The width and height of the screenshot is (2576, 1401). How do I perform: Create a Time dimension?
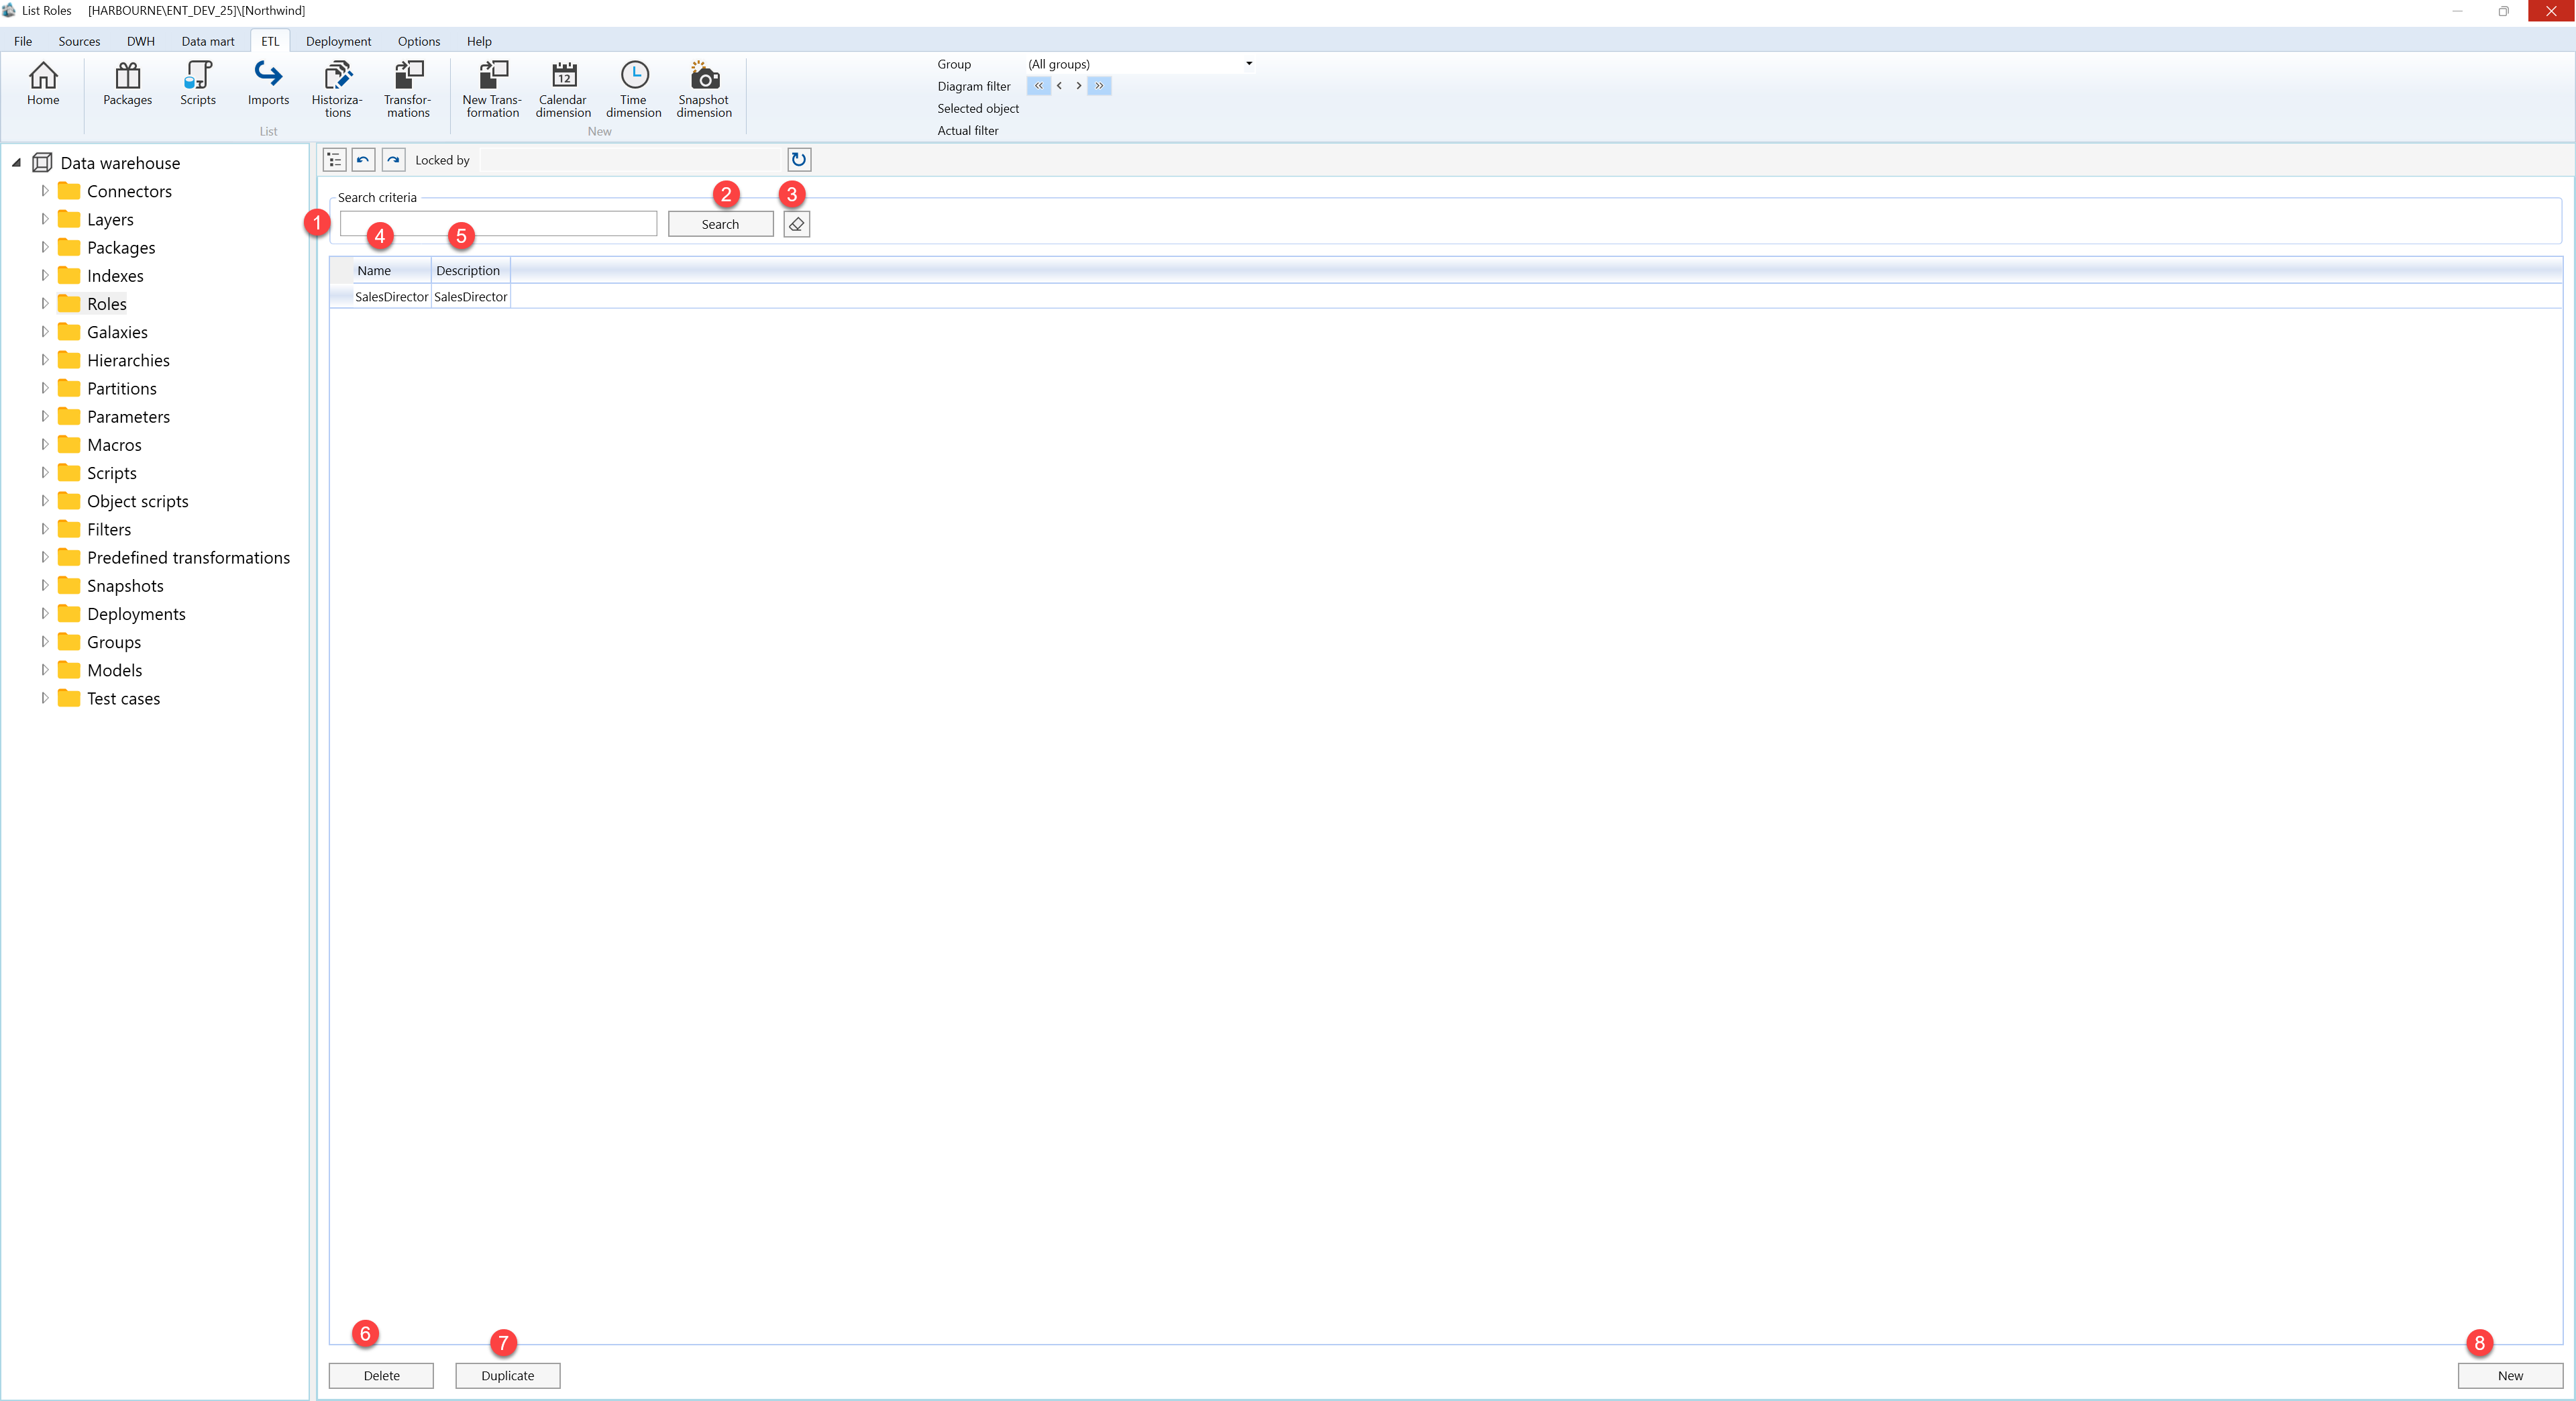(x=634, y=90)
